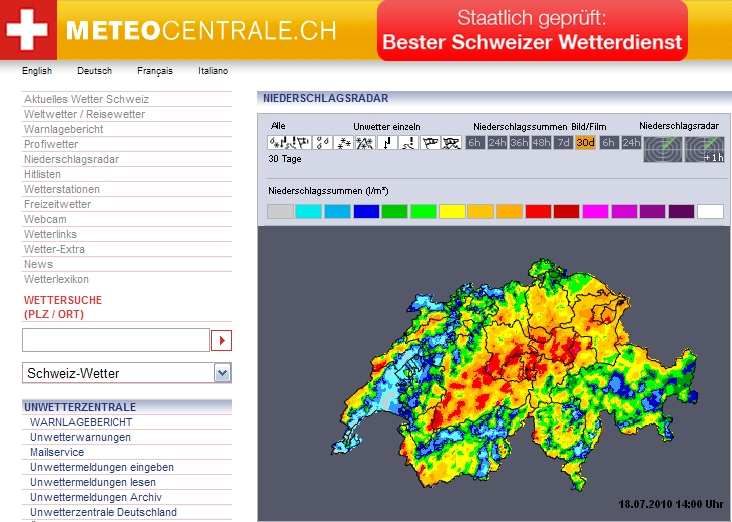Click the Bester Schweizer Wetterdienst red banner

[532, 30]
